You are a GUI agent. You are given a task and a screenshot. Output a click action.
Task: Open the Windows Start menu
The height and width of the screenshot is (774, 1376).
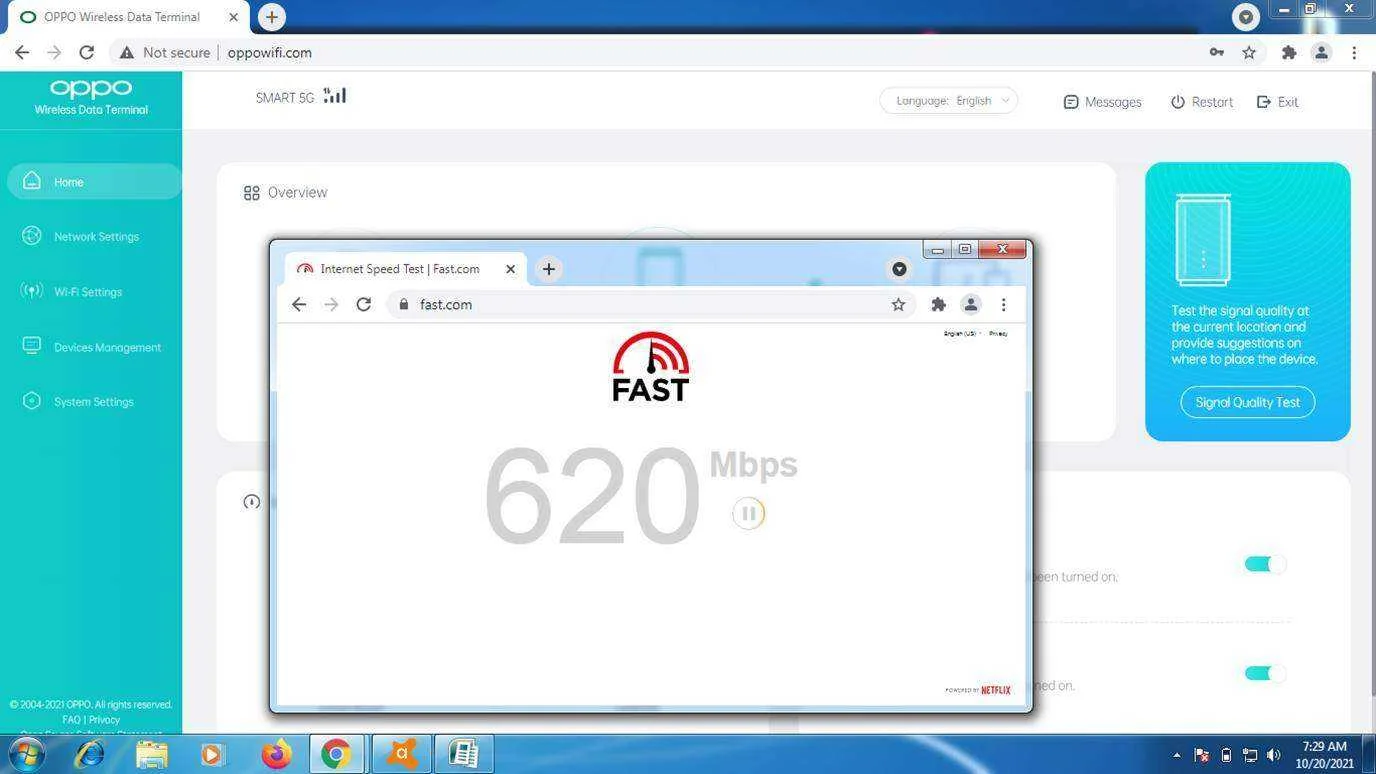pos(27,753)
